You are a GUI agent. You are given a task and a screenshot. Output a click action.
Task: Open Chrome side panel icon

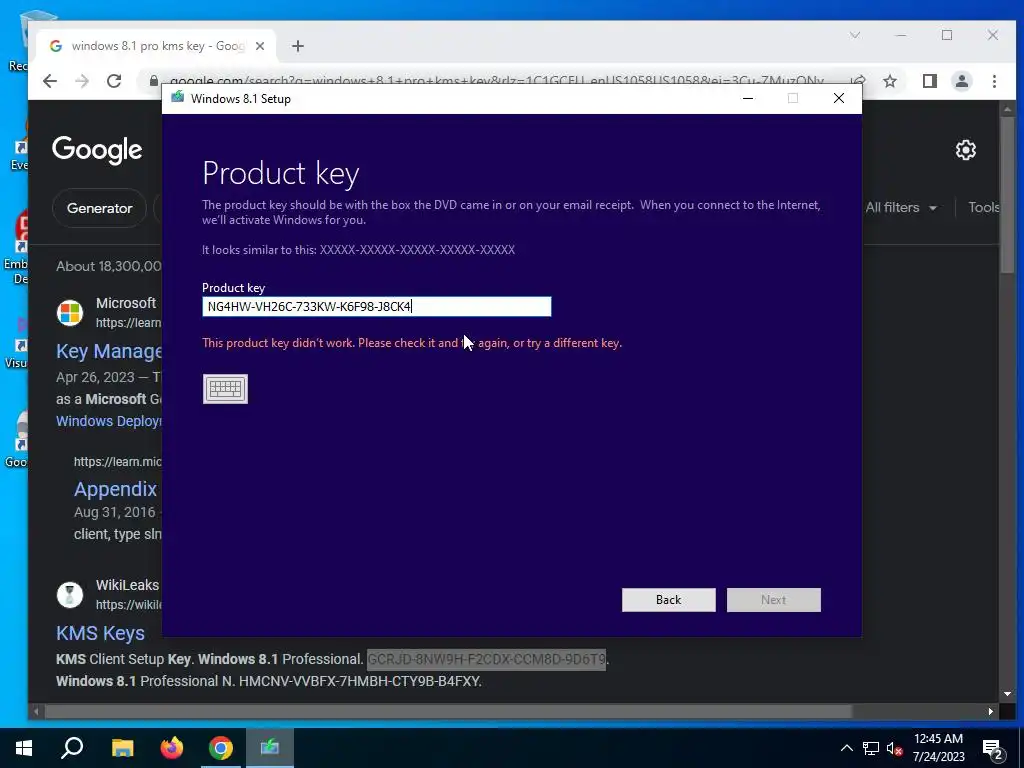click(x=929, y=81)
